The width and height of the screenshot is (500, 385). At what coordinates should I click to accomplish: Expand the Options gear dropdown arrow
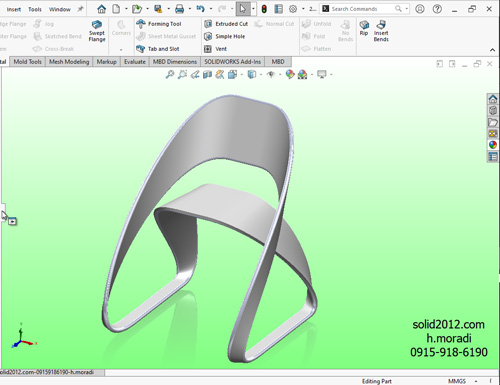[x=303, y=9]
